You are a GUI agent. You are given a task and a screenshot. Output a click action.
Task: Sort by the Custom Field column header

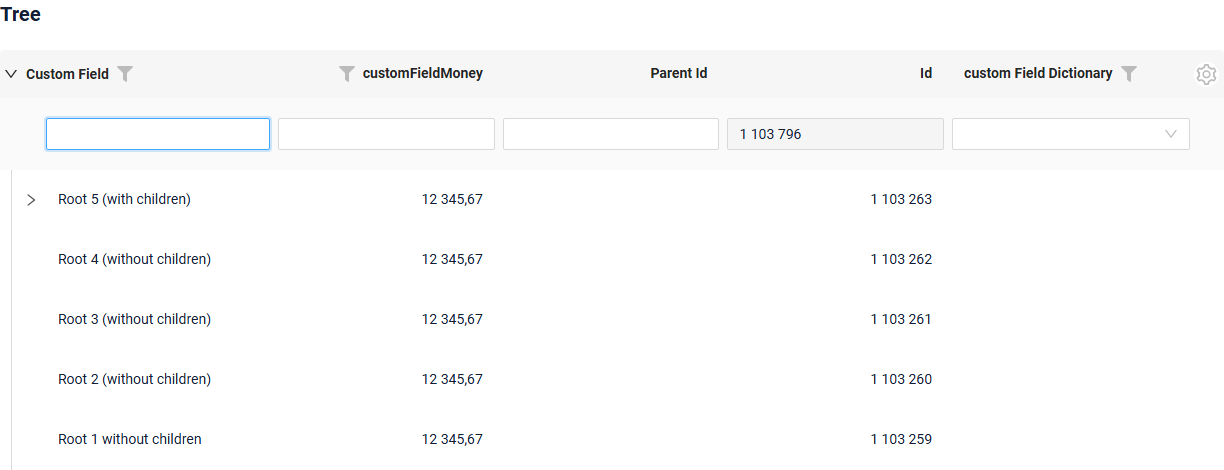point(67,74)
